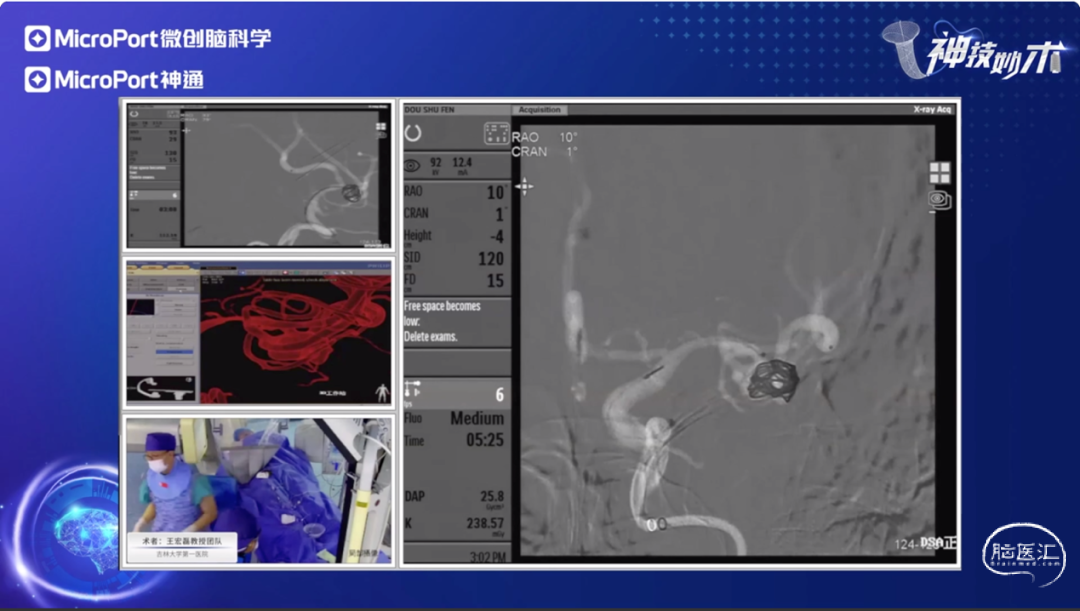
Task: Click the RAO 10° overlay on the angiogram
Action: coord(544,137)
